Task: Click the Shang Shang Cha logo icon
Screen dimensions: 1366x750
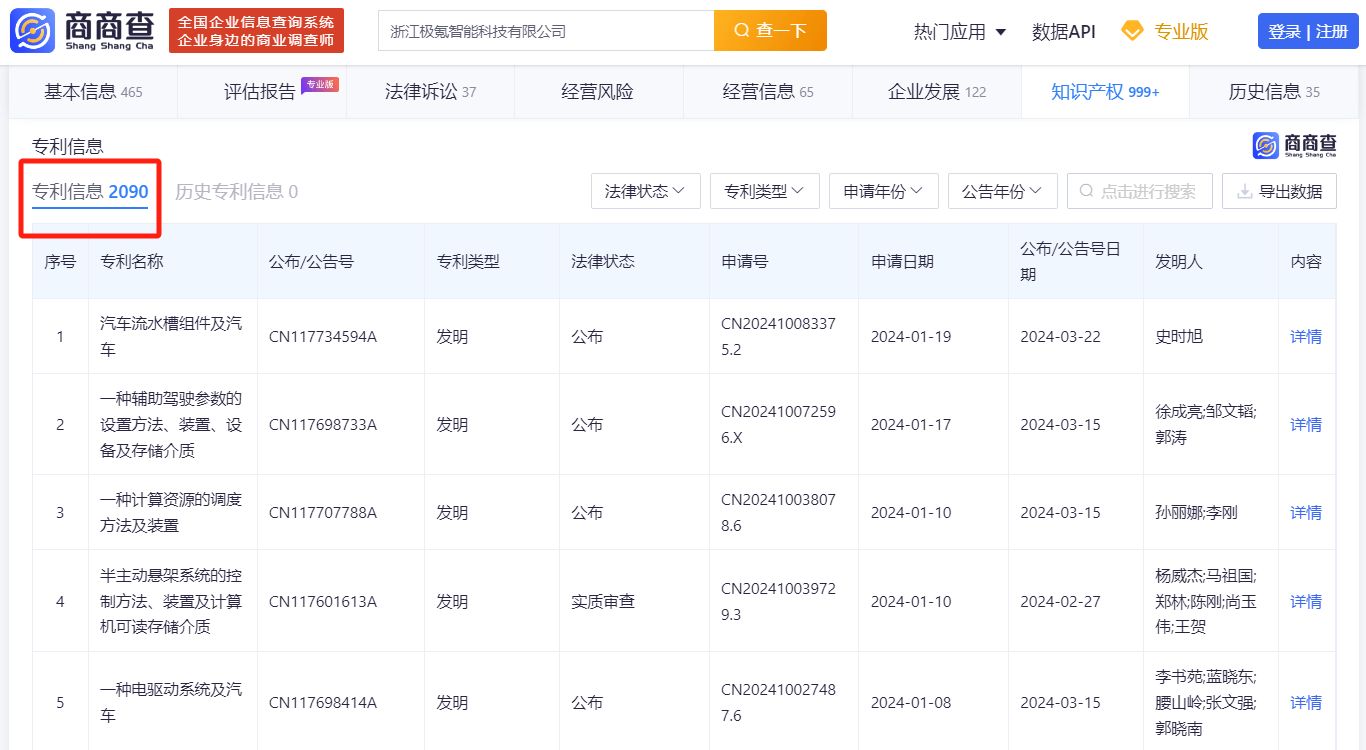Action: tap(33, 31)
